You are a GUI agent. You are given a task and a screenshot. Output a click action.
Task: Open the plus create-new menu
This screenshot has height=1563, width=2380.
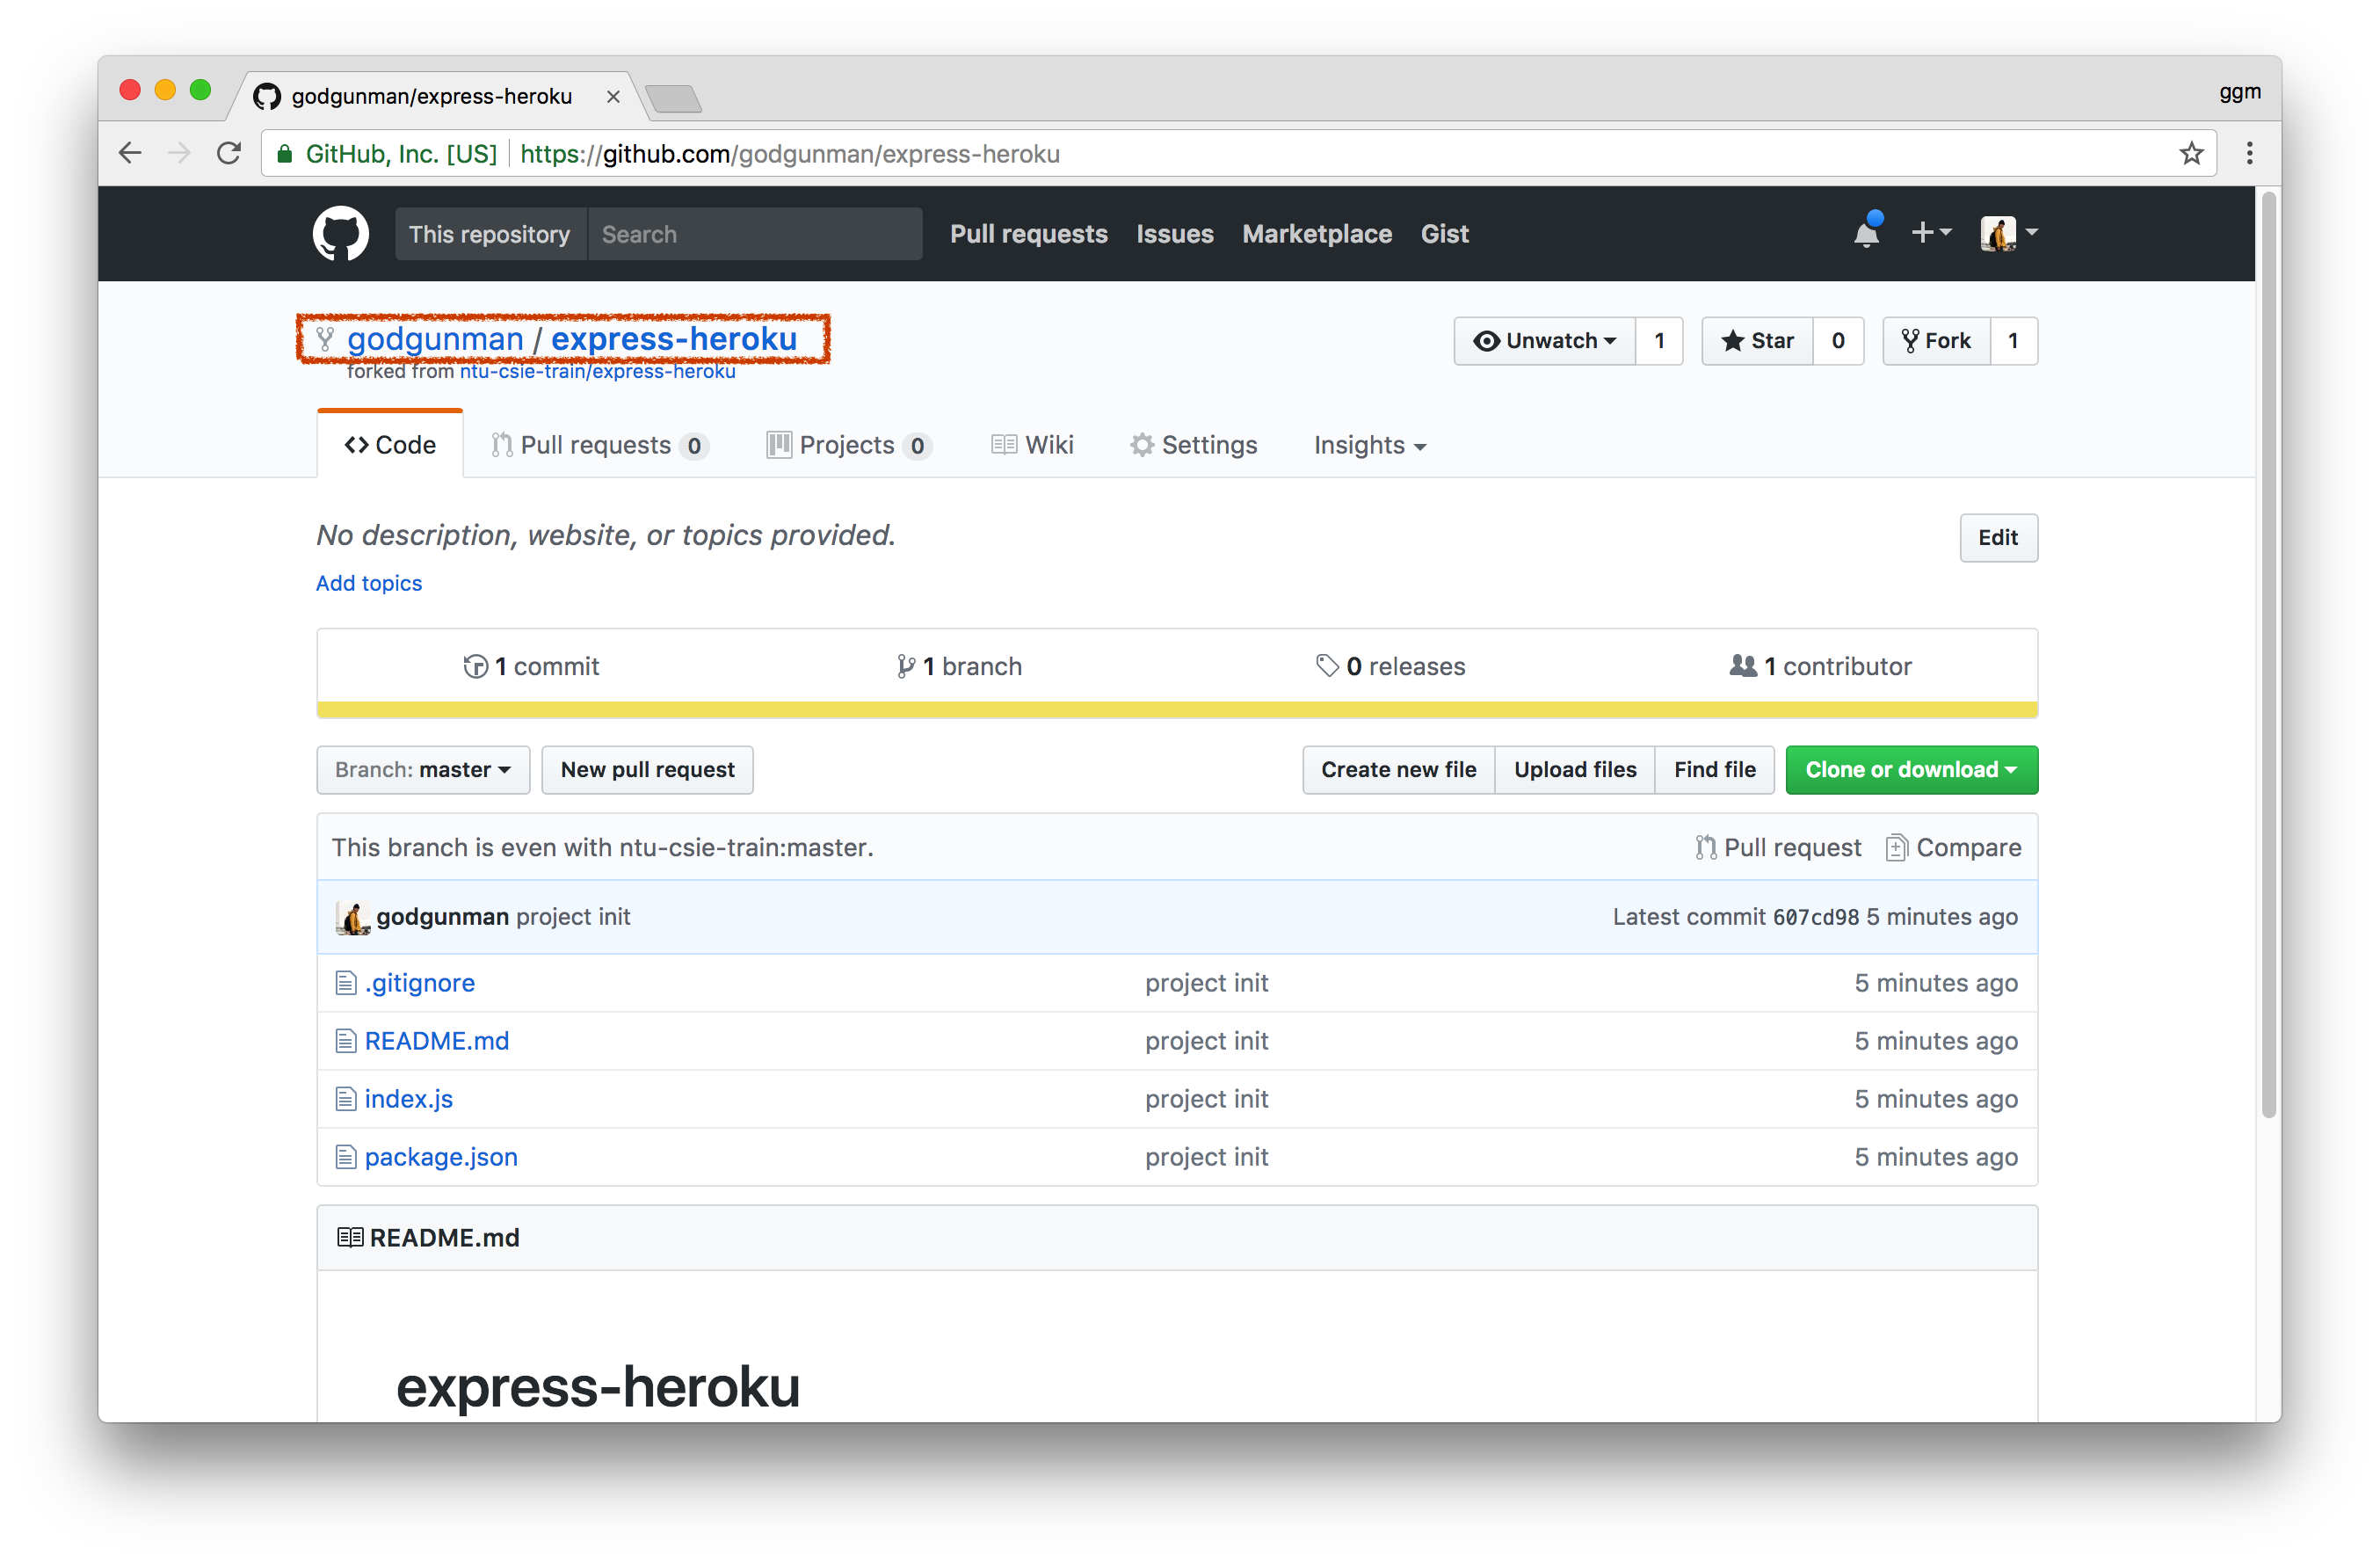[1930, 233]
